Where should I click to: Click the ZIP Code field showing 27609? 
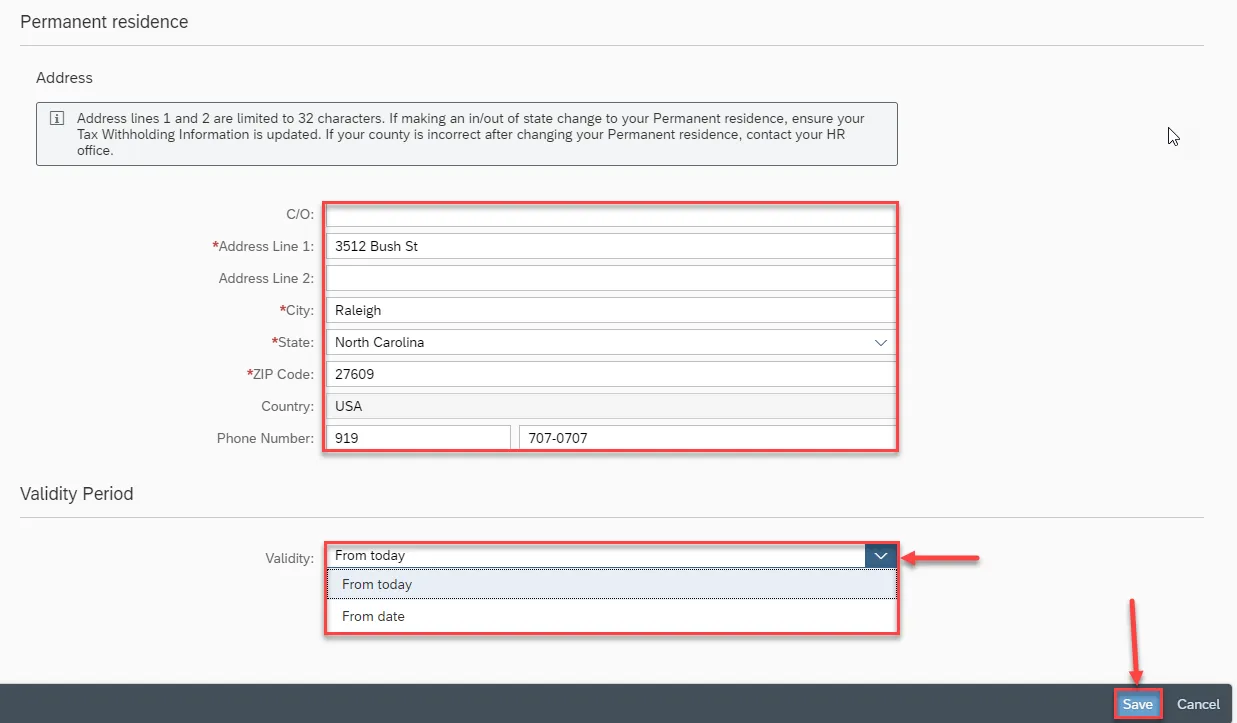[610, 374]
